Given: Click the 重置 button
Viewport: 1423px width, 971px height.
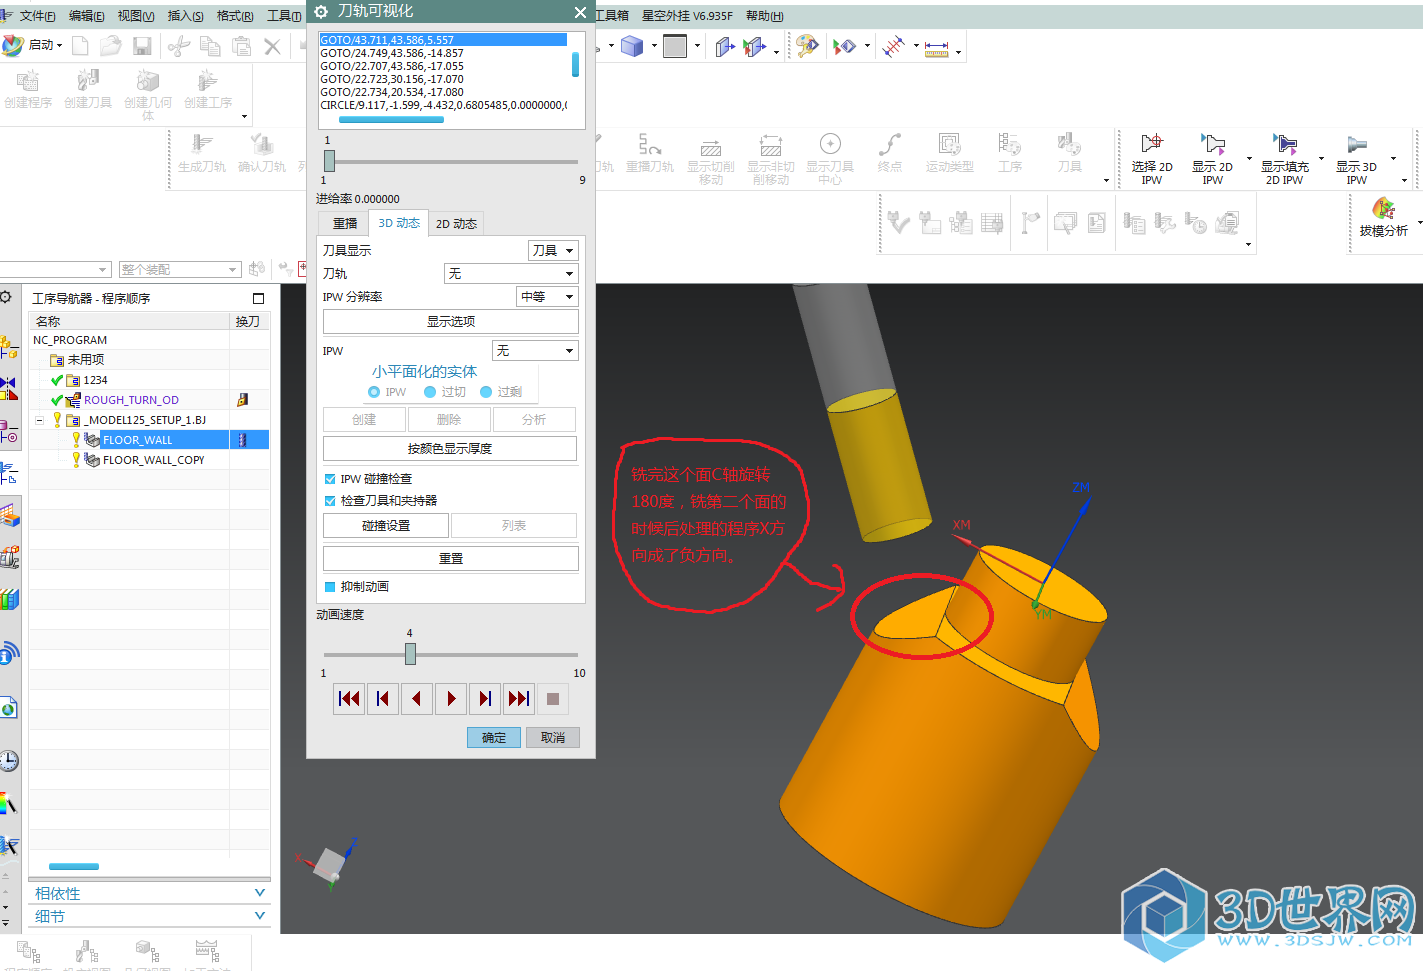Looking at the screenshot, I should coord(451,559).
